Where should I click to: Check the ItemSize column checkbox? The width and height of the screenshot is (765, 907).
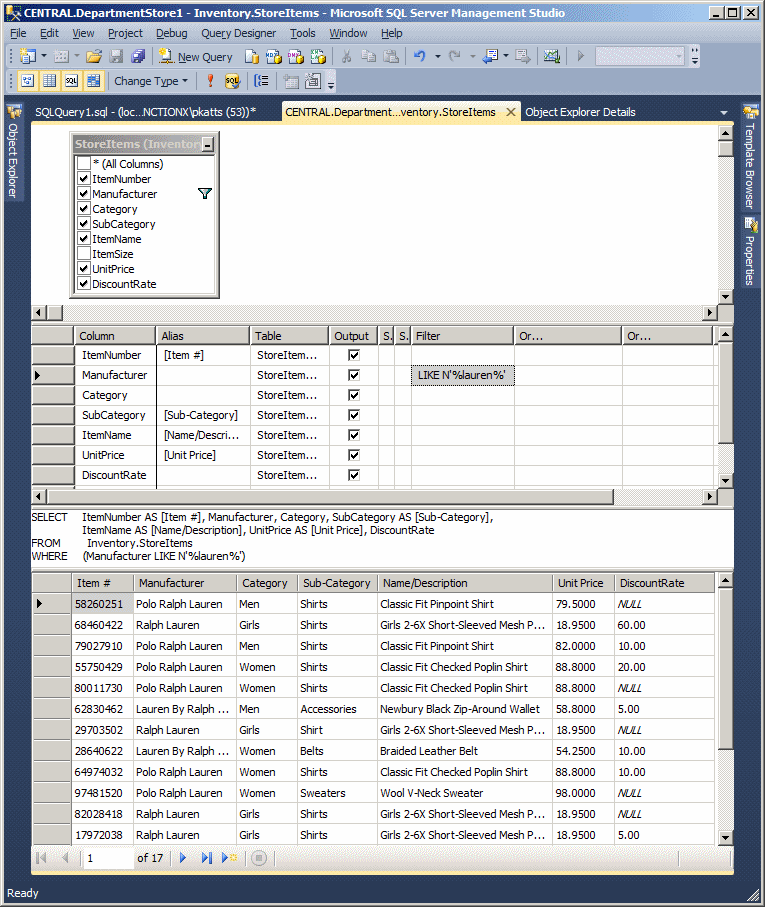(84, 254)
